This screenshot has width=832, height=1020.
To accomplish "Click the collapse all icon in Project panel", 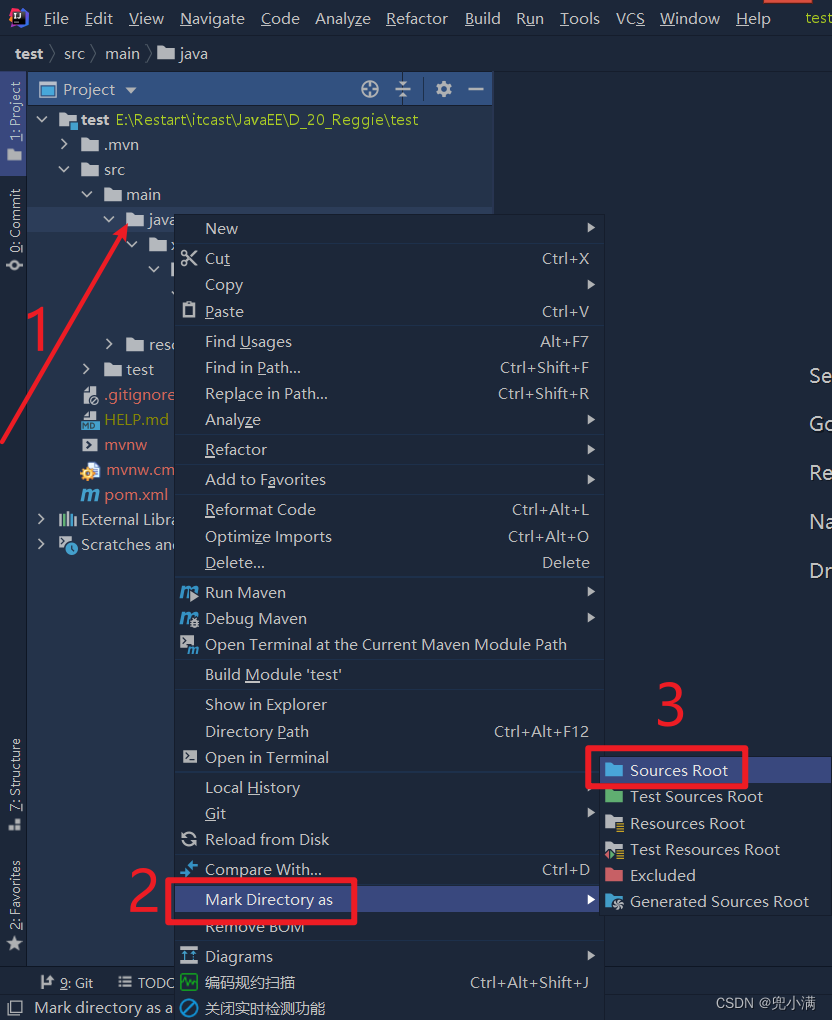I will [x=403, y=89].
